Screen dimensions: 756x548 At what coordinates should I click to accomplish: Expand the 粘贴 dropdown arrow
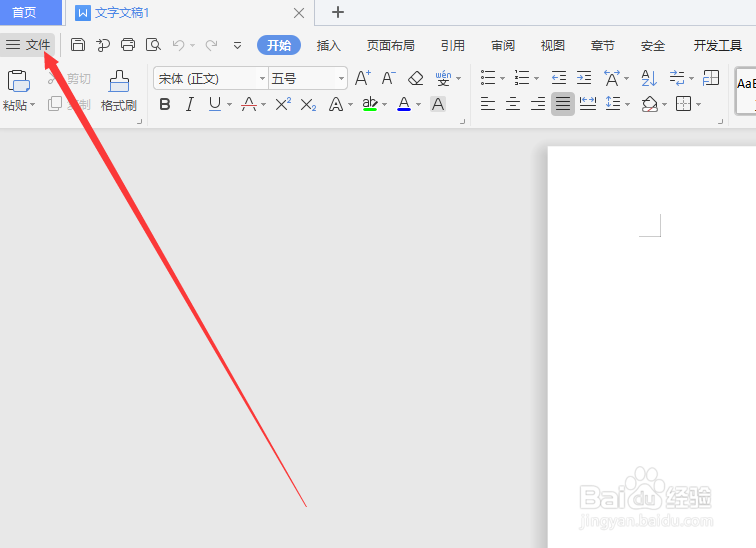coord(32,105)
